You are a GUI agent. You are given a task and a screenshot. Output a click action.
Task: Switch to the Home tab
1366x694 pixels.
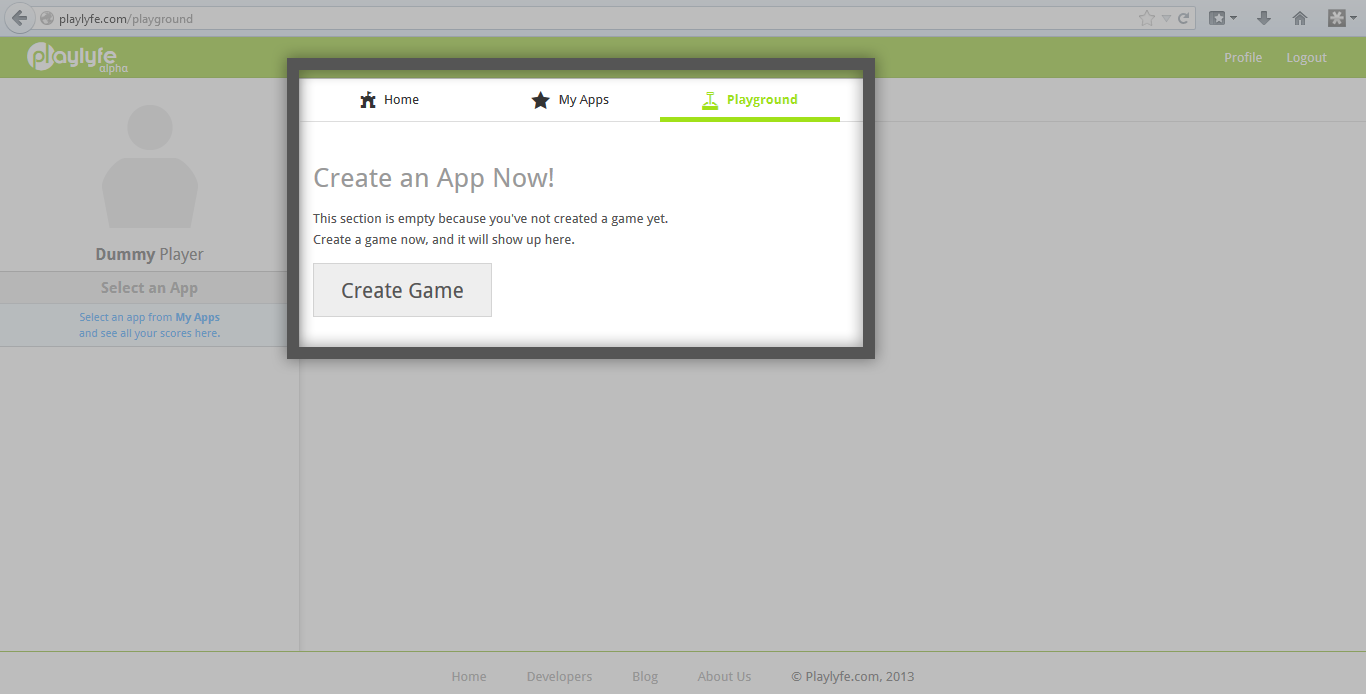[390, 100]
